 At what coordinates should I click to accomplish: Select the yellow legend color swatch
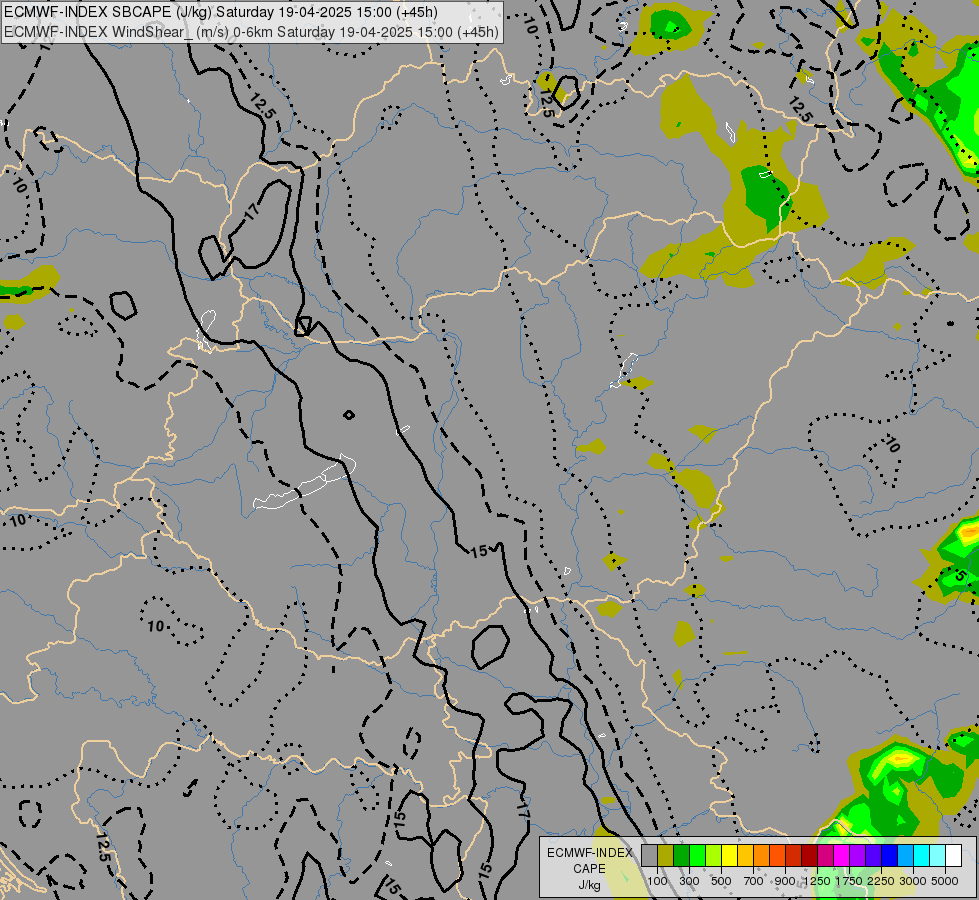(729, 855)
